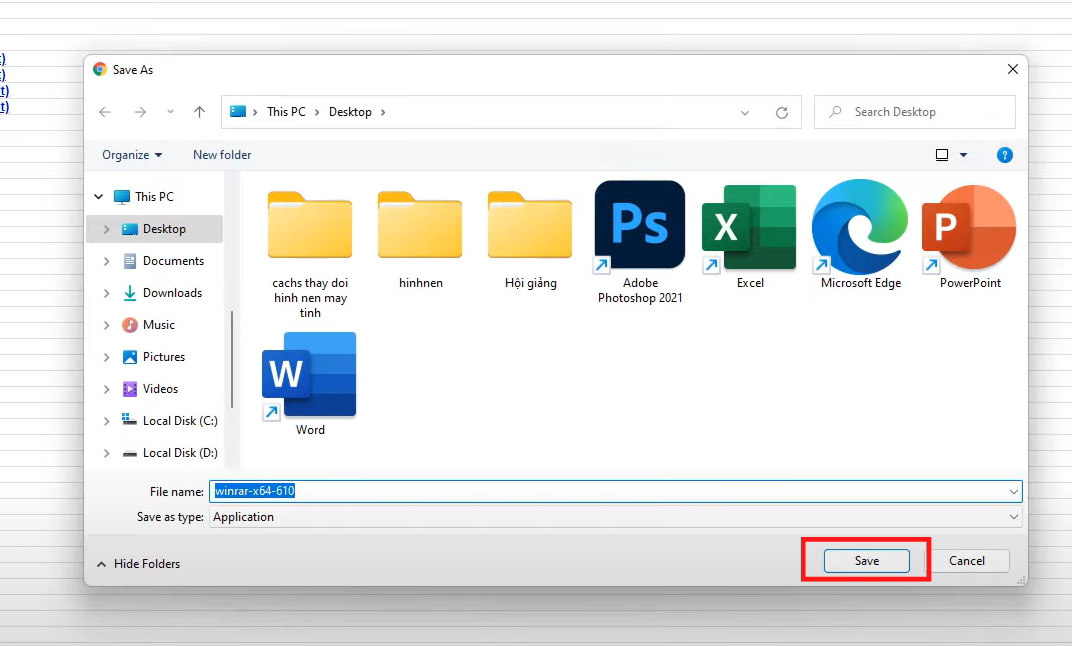Click the Back navigation arrow

click(x=105, y=112)
